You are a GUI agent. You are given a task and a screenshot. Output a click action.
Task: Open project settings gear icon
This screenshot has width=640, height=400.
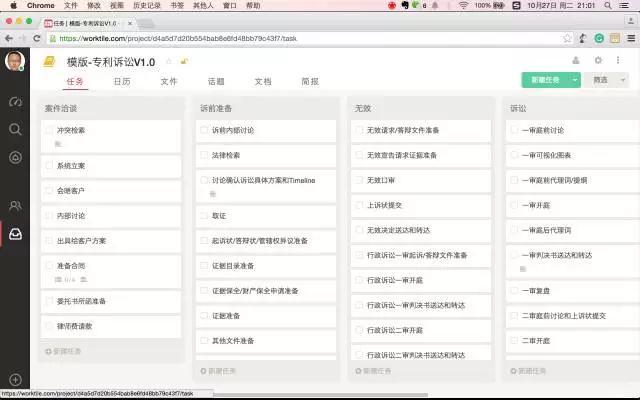point(598,60)
